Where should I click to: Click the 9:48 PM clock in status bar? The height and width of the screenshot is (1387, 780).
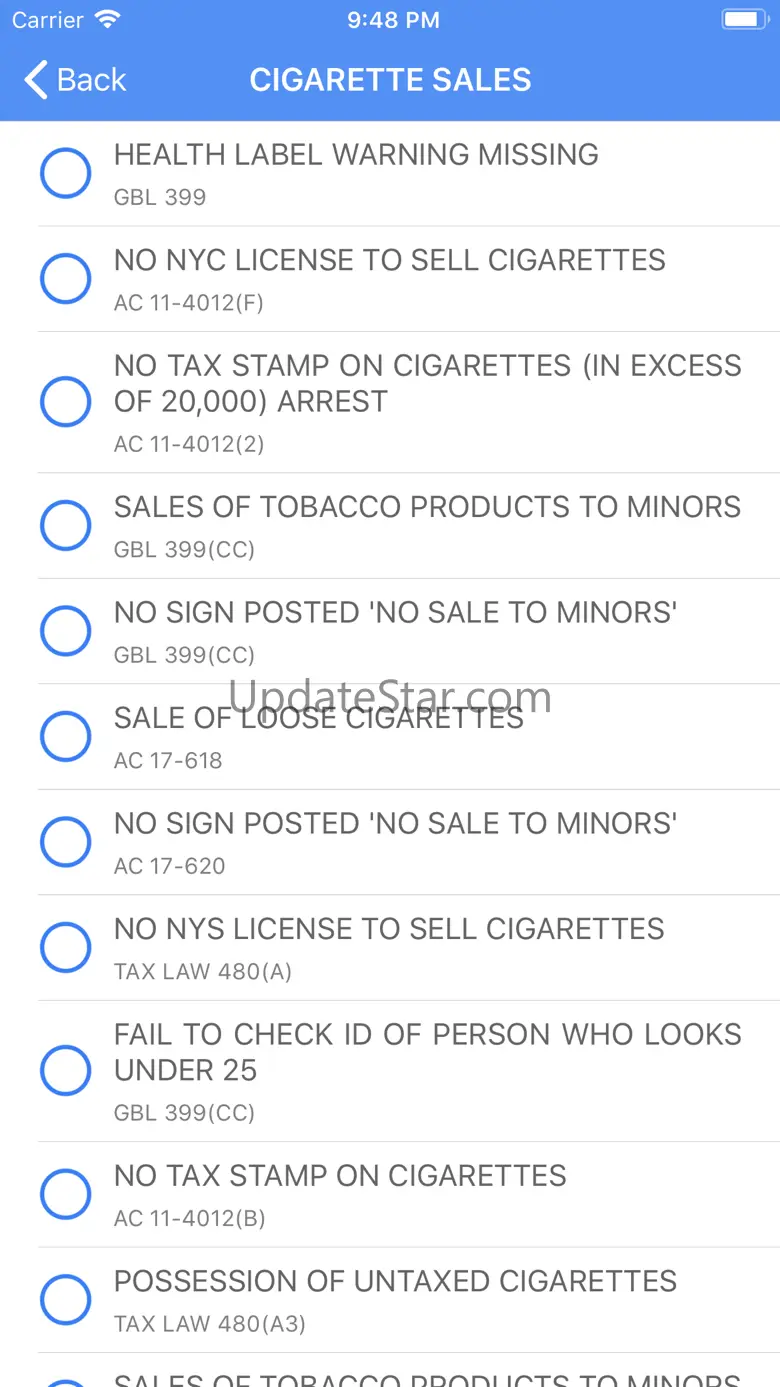click(393, 20)
